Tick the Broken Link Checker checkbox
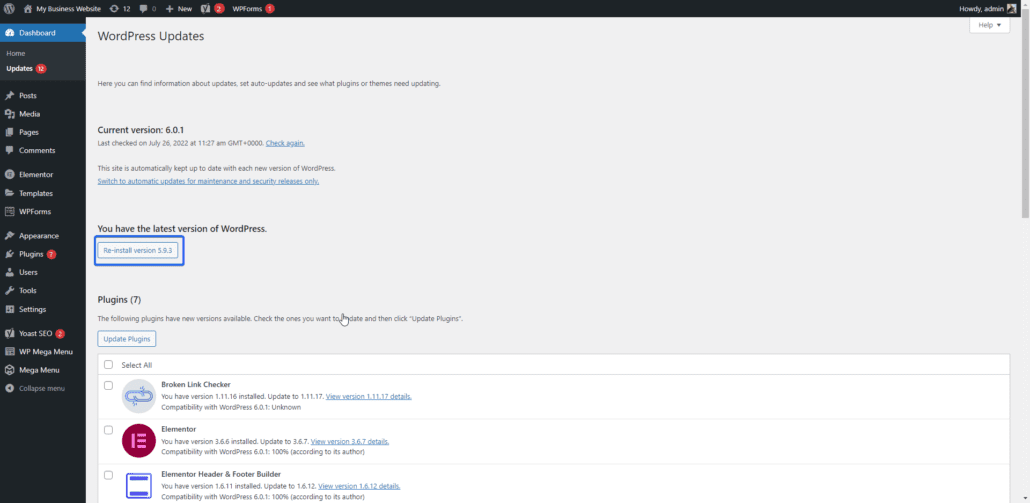 108,385
